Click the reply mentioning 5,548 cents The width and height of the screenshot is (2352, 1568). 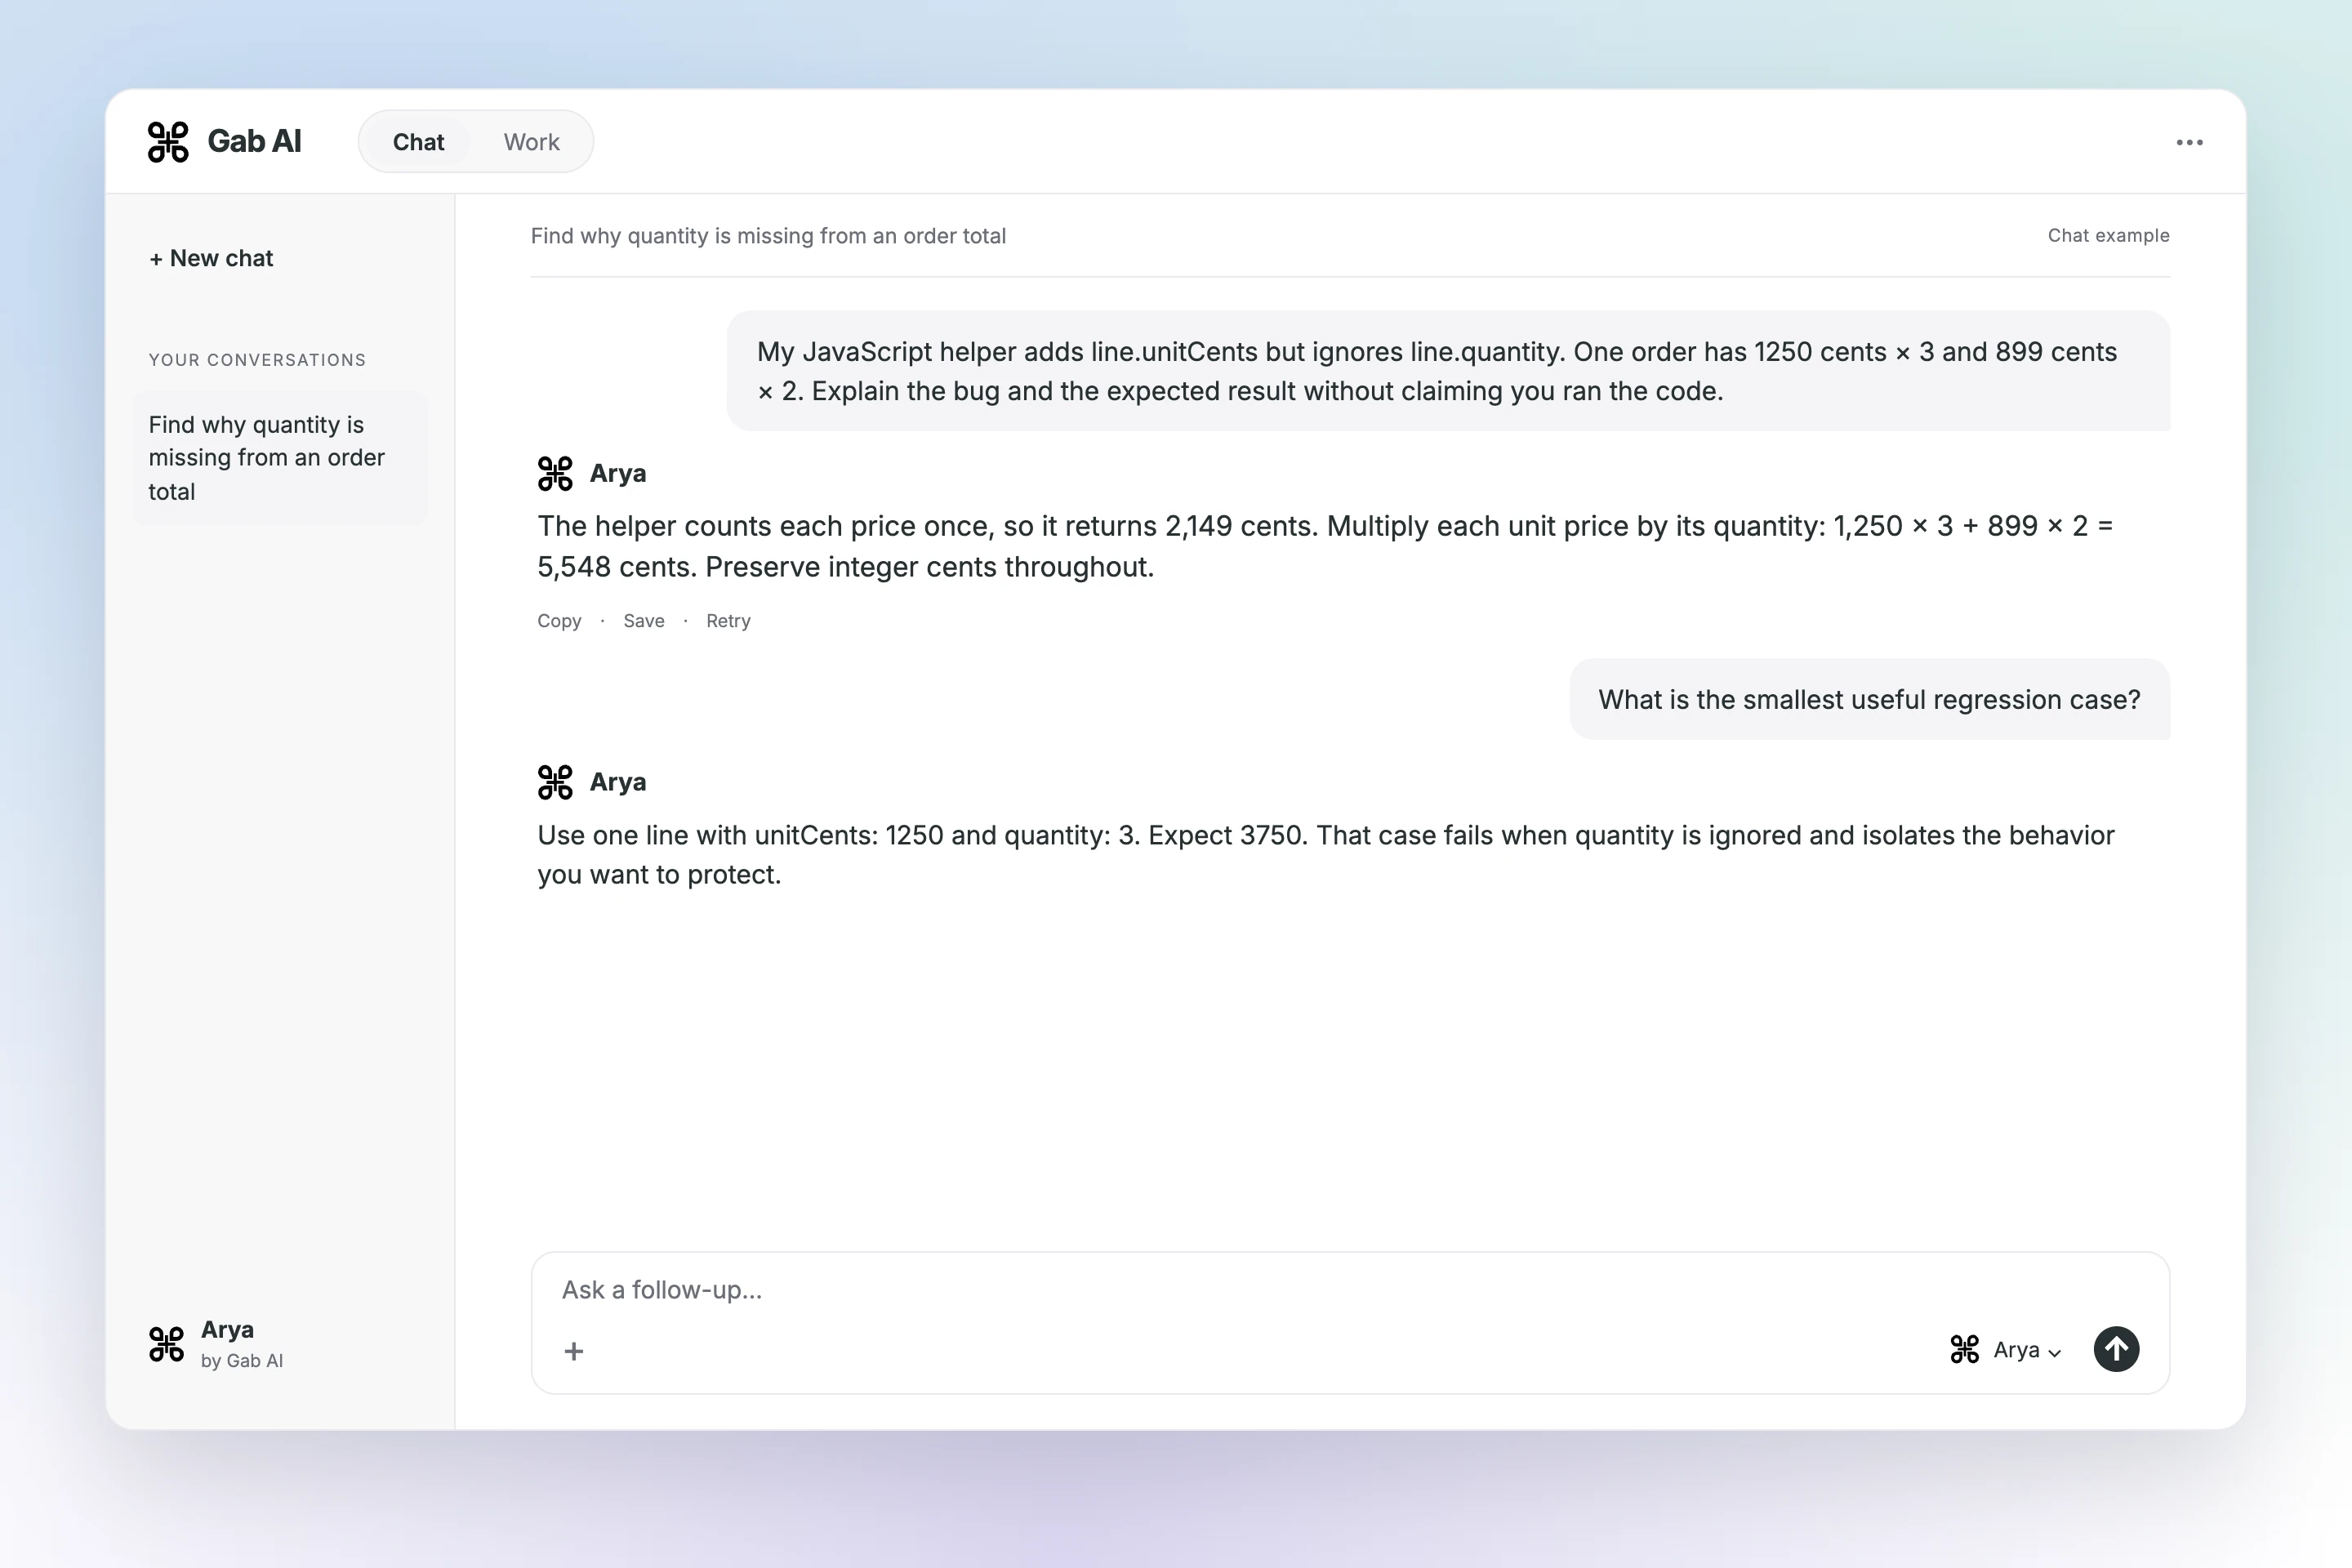tap(1325, 546)
